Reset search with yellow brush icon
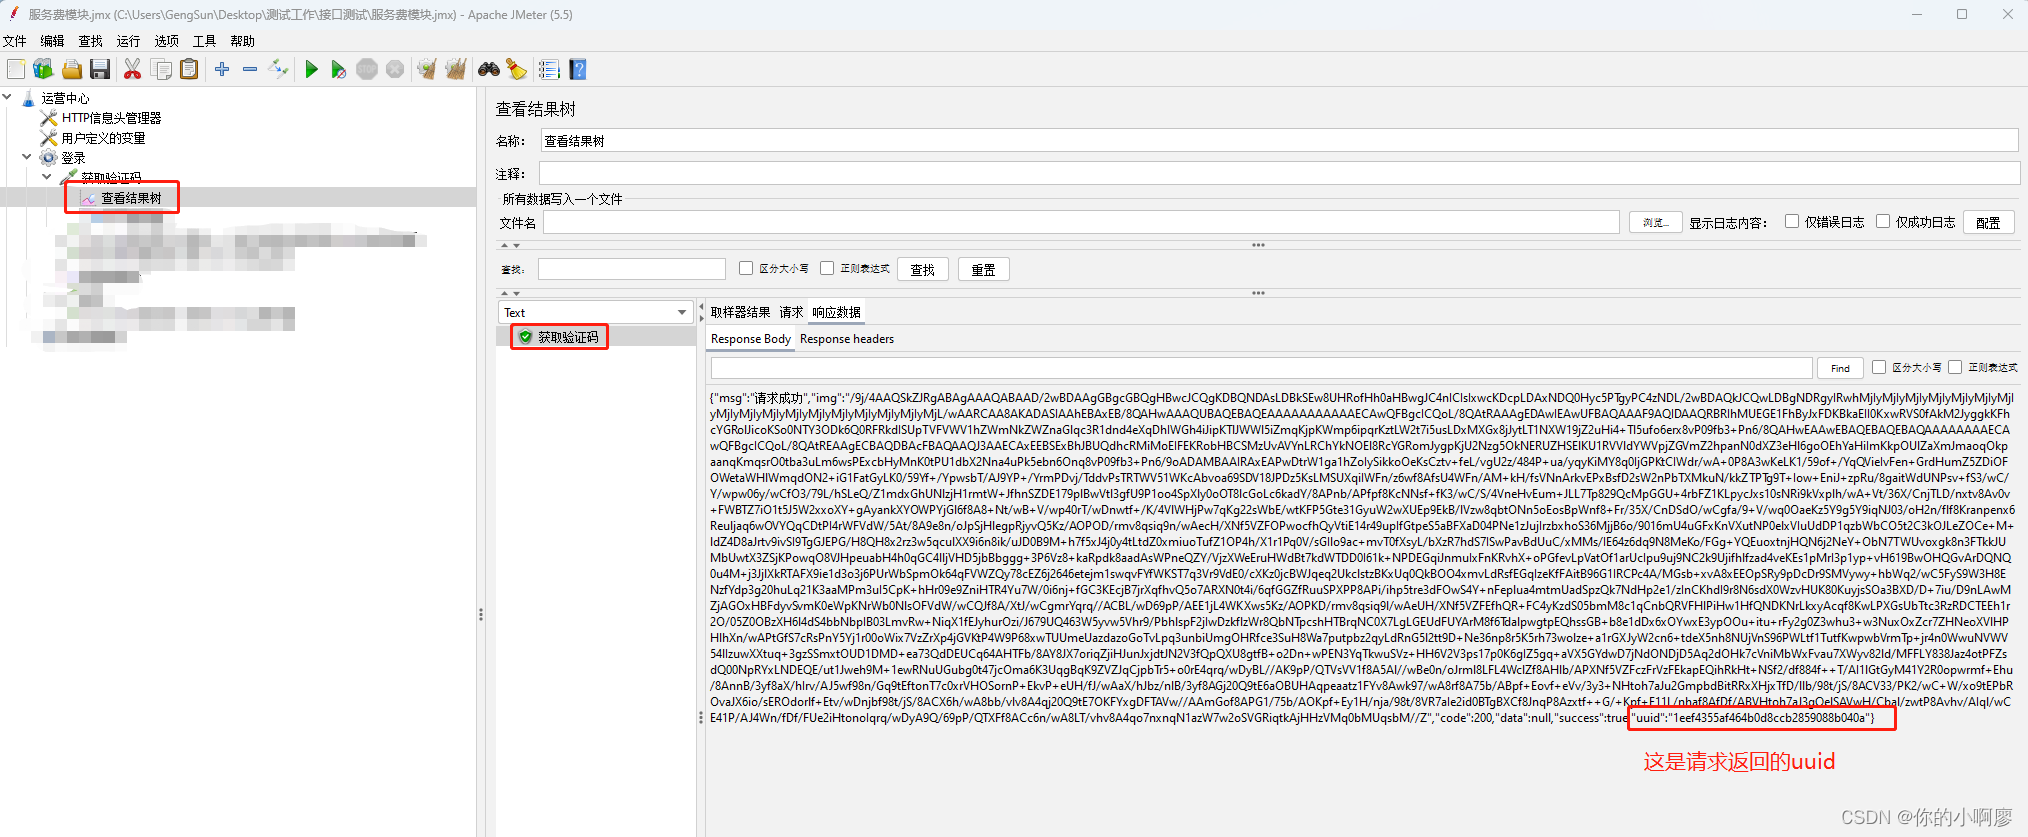The image size is (2028, 837). coord(516,69)
